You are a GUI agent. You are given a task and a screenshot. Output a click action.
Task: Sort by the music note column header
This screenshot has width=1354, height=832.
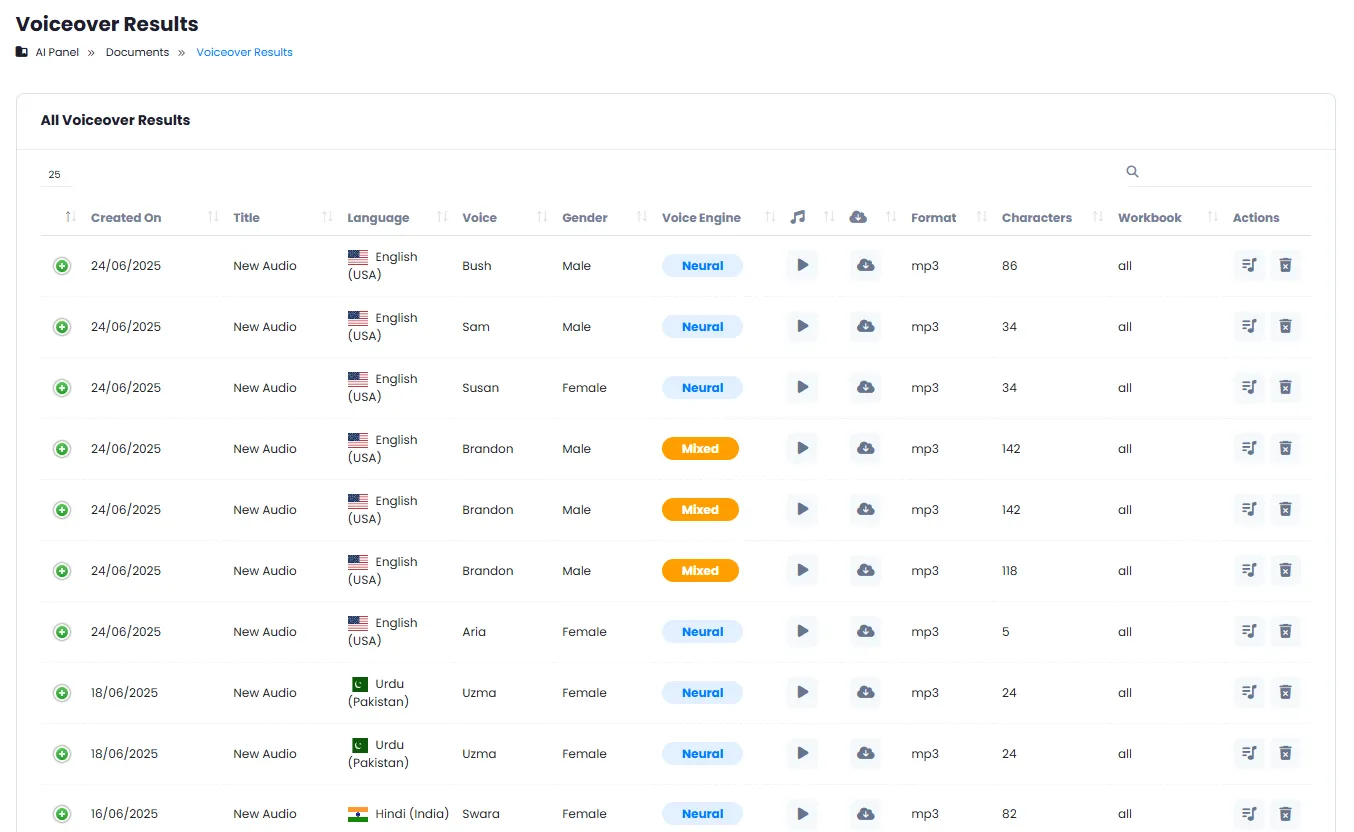tap(797, 217)
